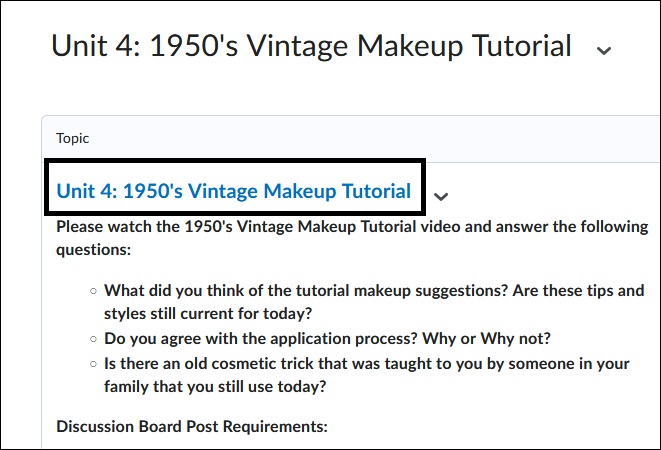Click the "Discussion Board Post Requirements:" heading
Viewport: 661px width, 450px height.
[x=191, y=427]
